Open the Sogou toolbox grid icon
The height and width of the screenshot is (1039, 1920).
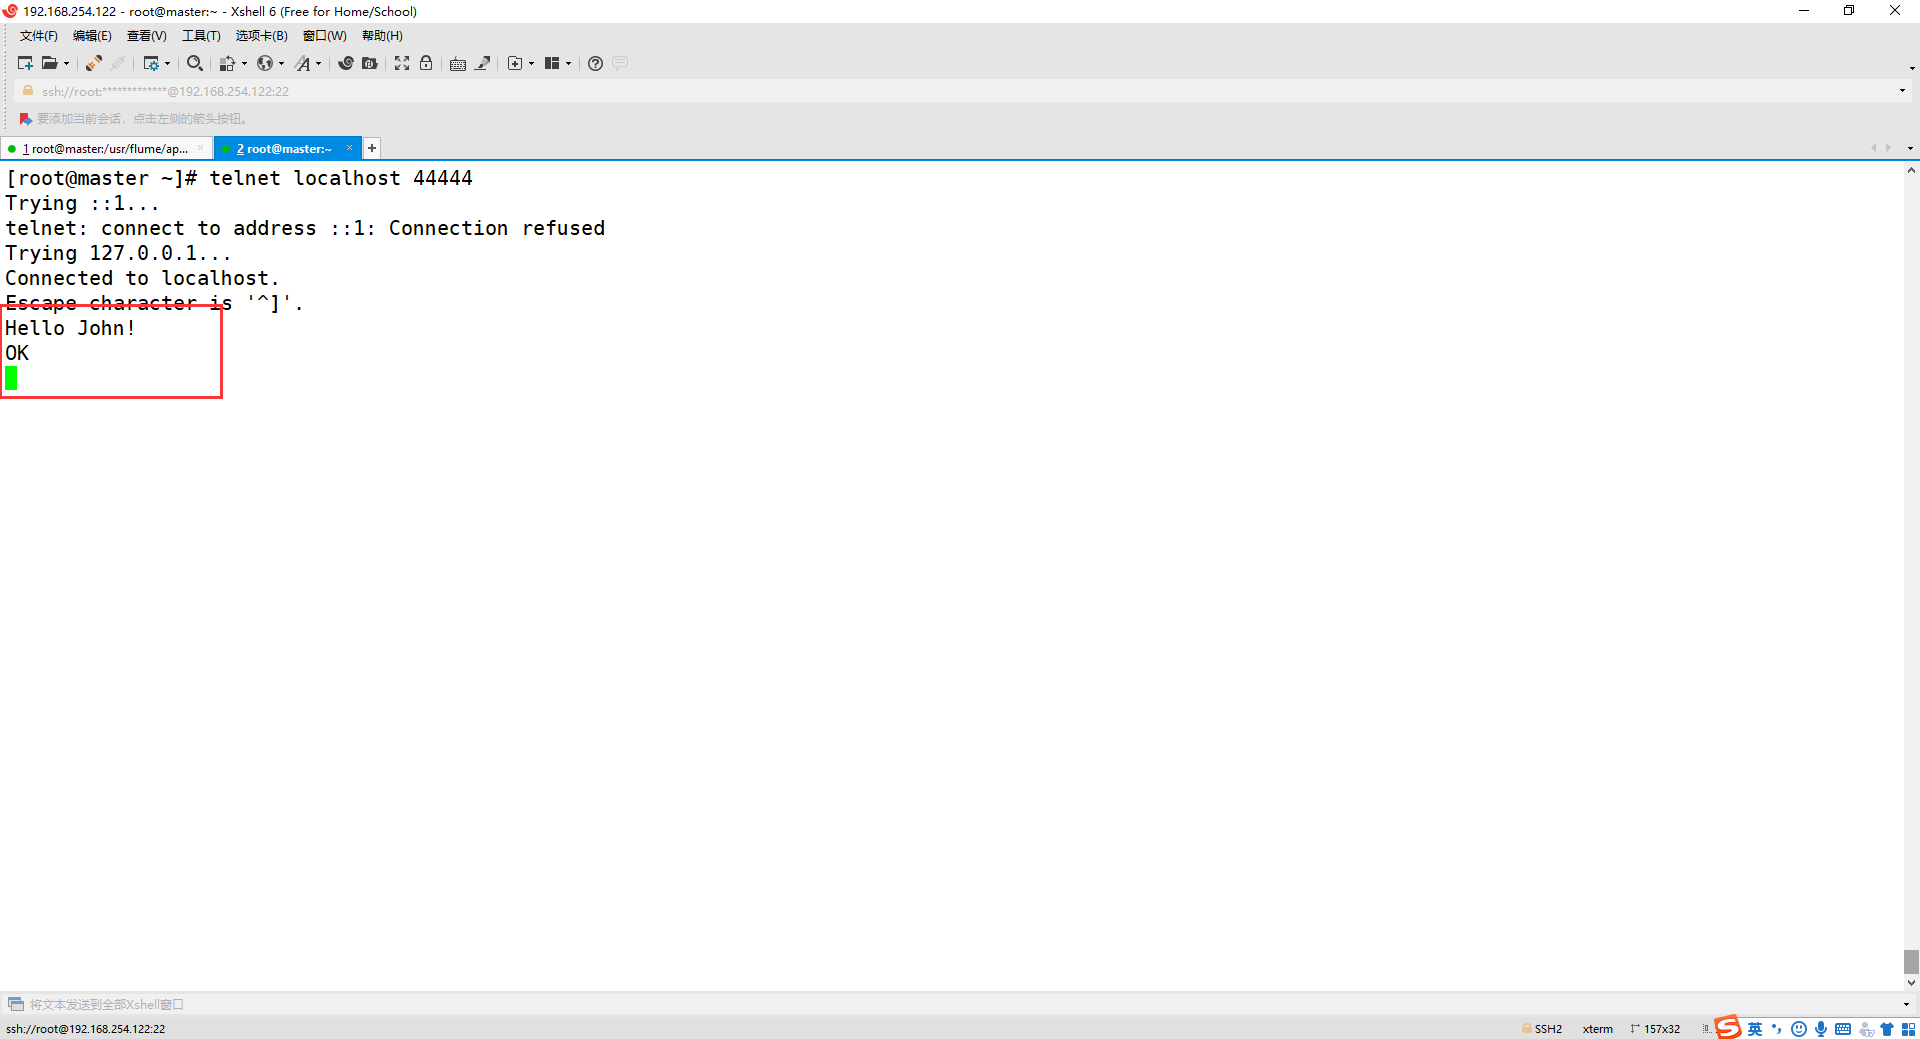1909,1029
